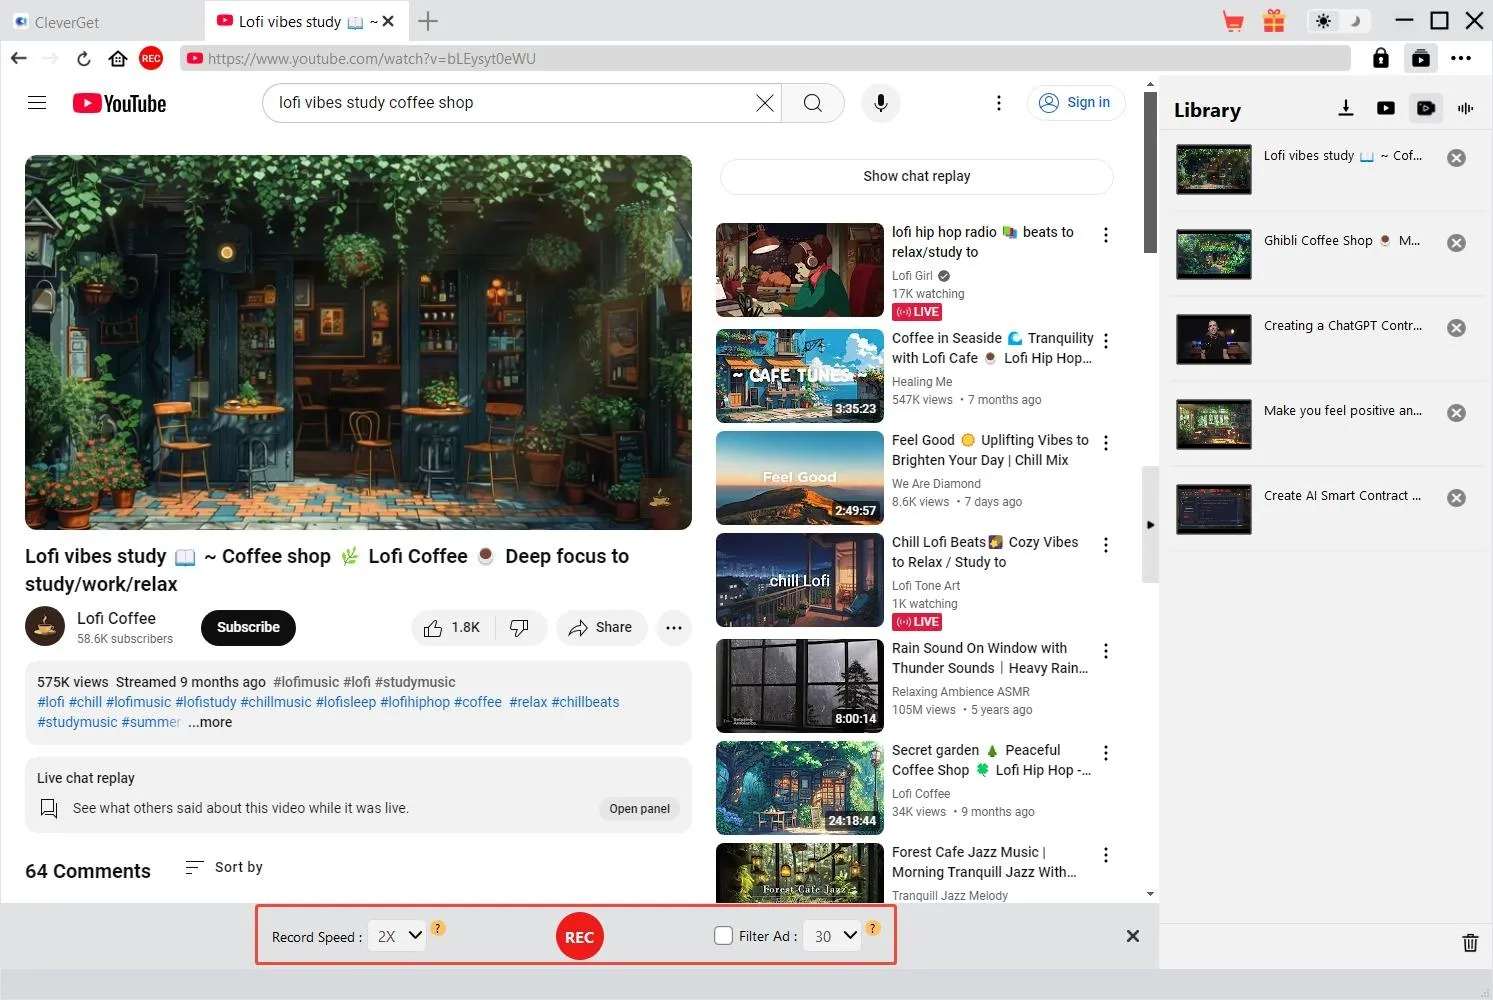1493x1000 pixels.
Task: Click the shopping cart icon
Action: click(1233, 21)
